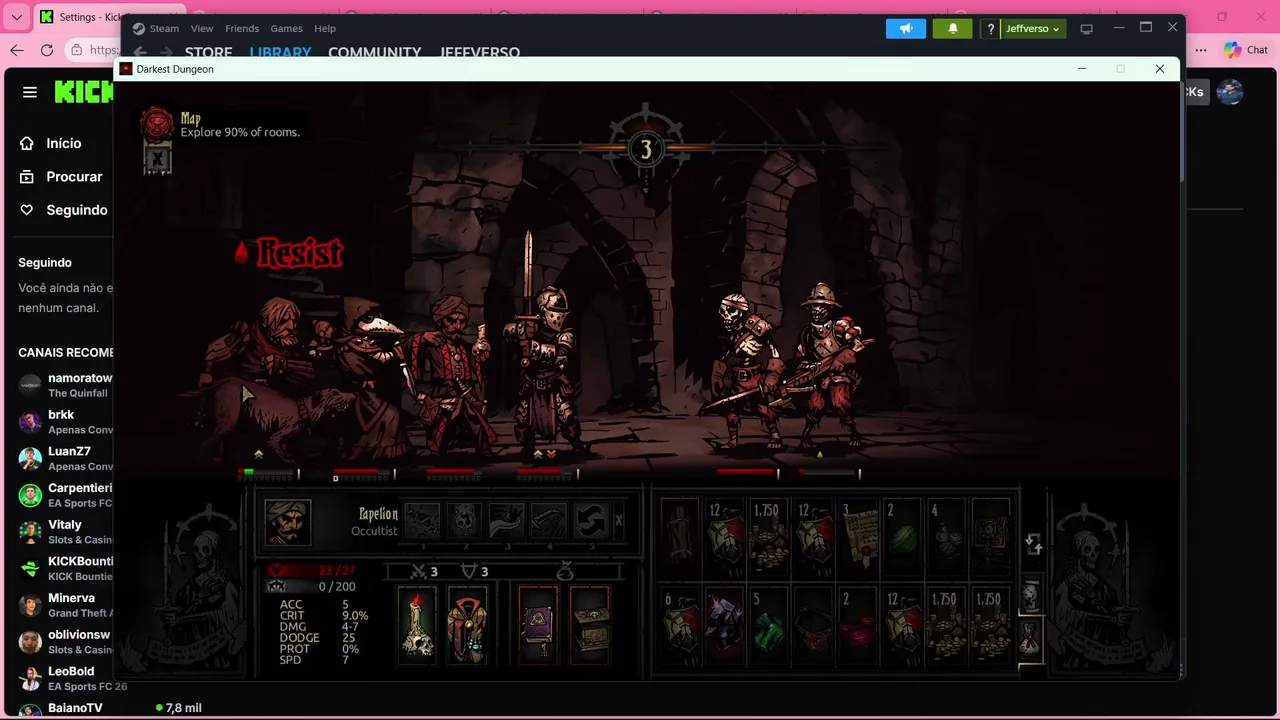Viewport: 1280px width, 720px height.
Task: Click the round counter showing 3
Action: [x=646, y=150]
